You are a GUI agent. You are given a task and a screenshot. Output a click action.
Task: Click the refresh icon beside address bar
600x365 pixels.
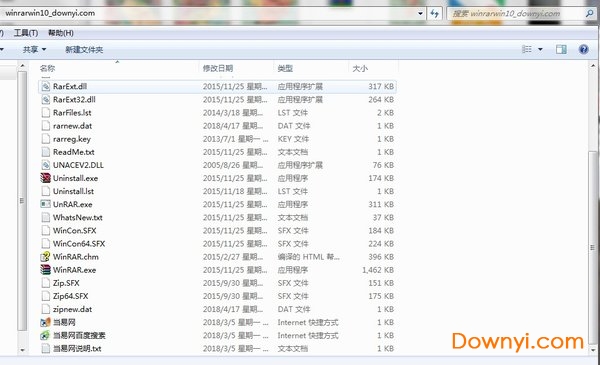click(434, 13)
